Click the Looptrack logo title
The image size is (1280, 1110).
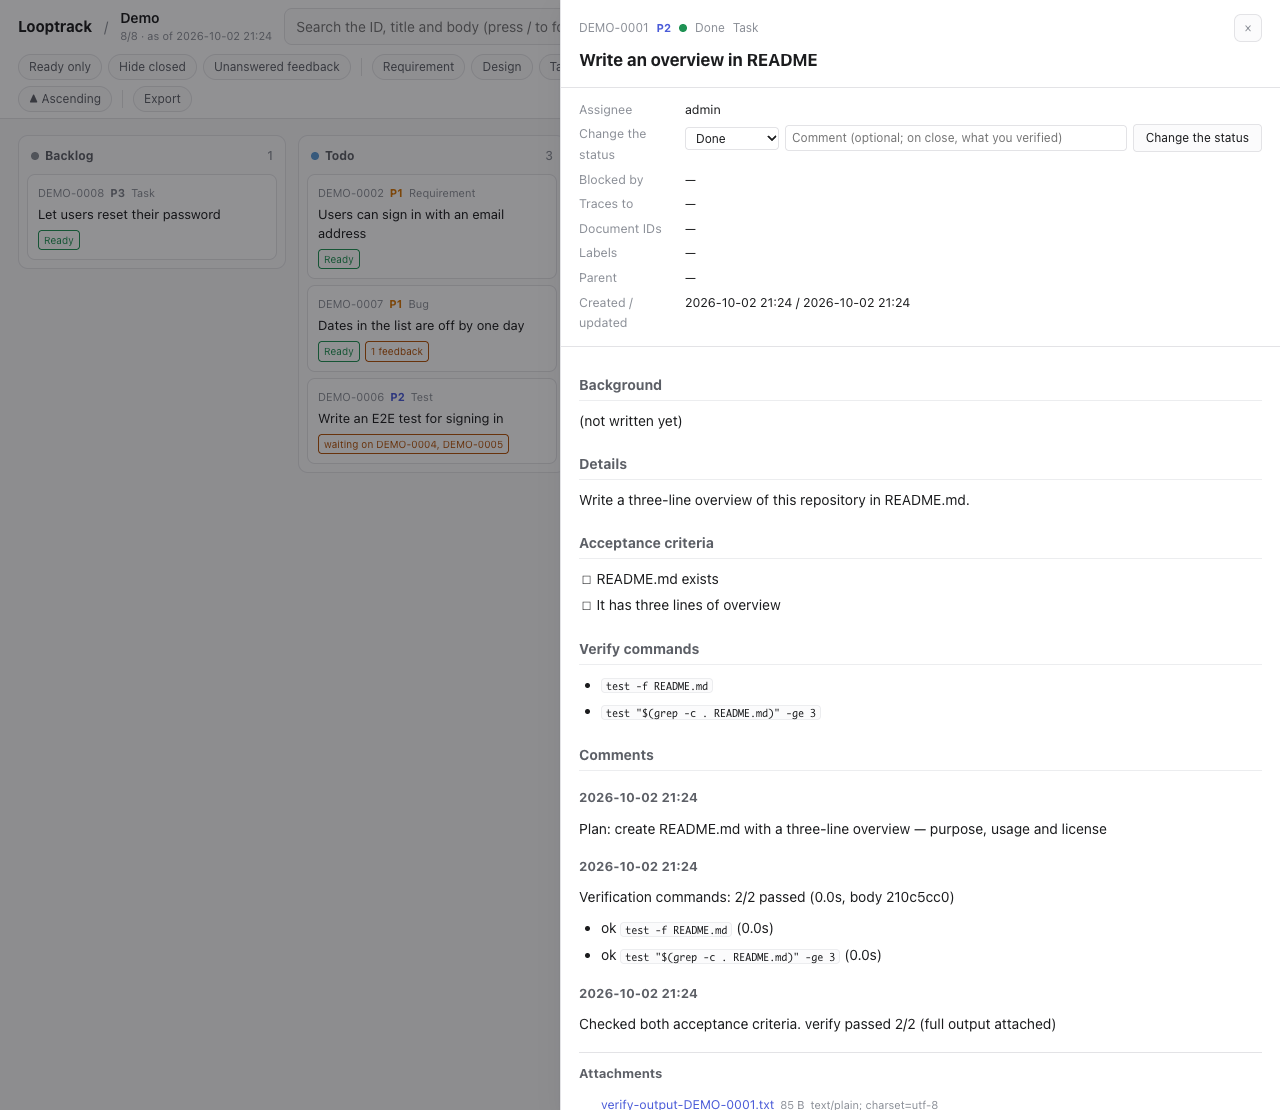(x=55, y=27)
